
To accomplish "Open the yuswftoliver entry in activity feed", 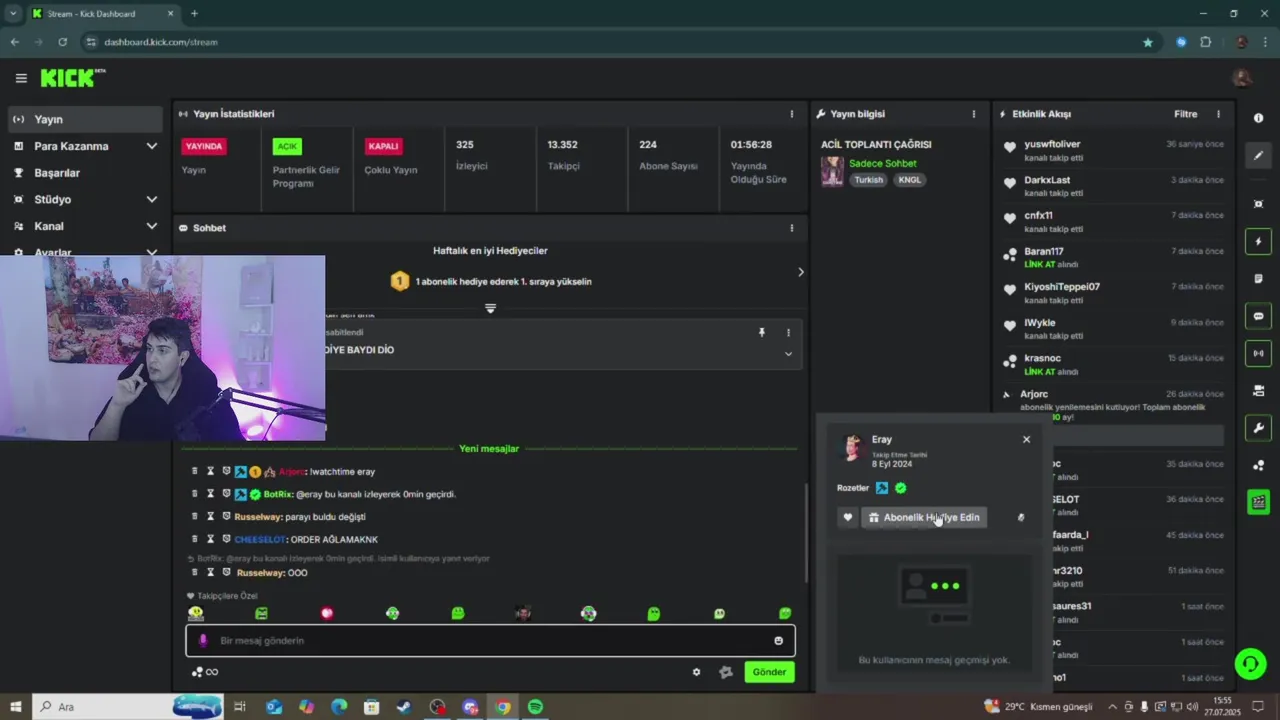I will coord(1113,150).
